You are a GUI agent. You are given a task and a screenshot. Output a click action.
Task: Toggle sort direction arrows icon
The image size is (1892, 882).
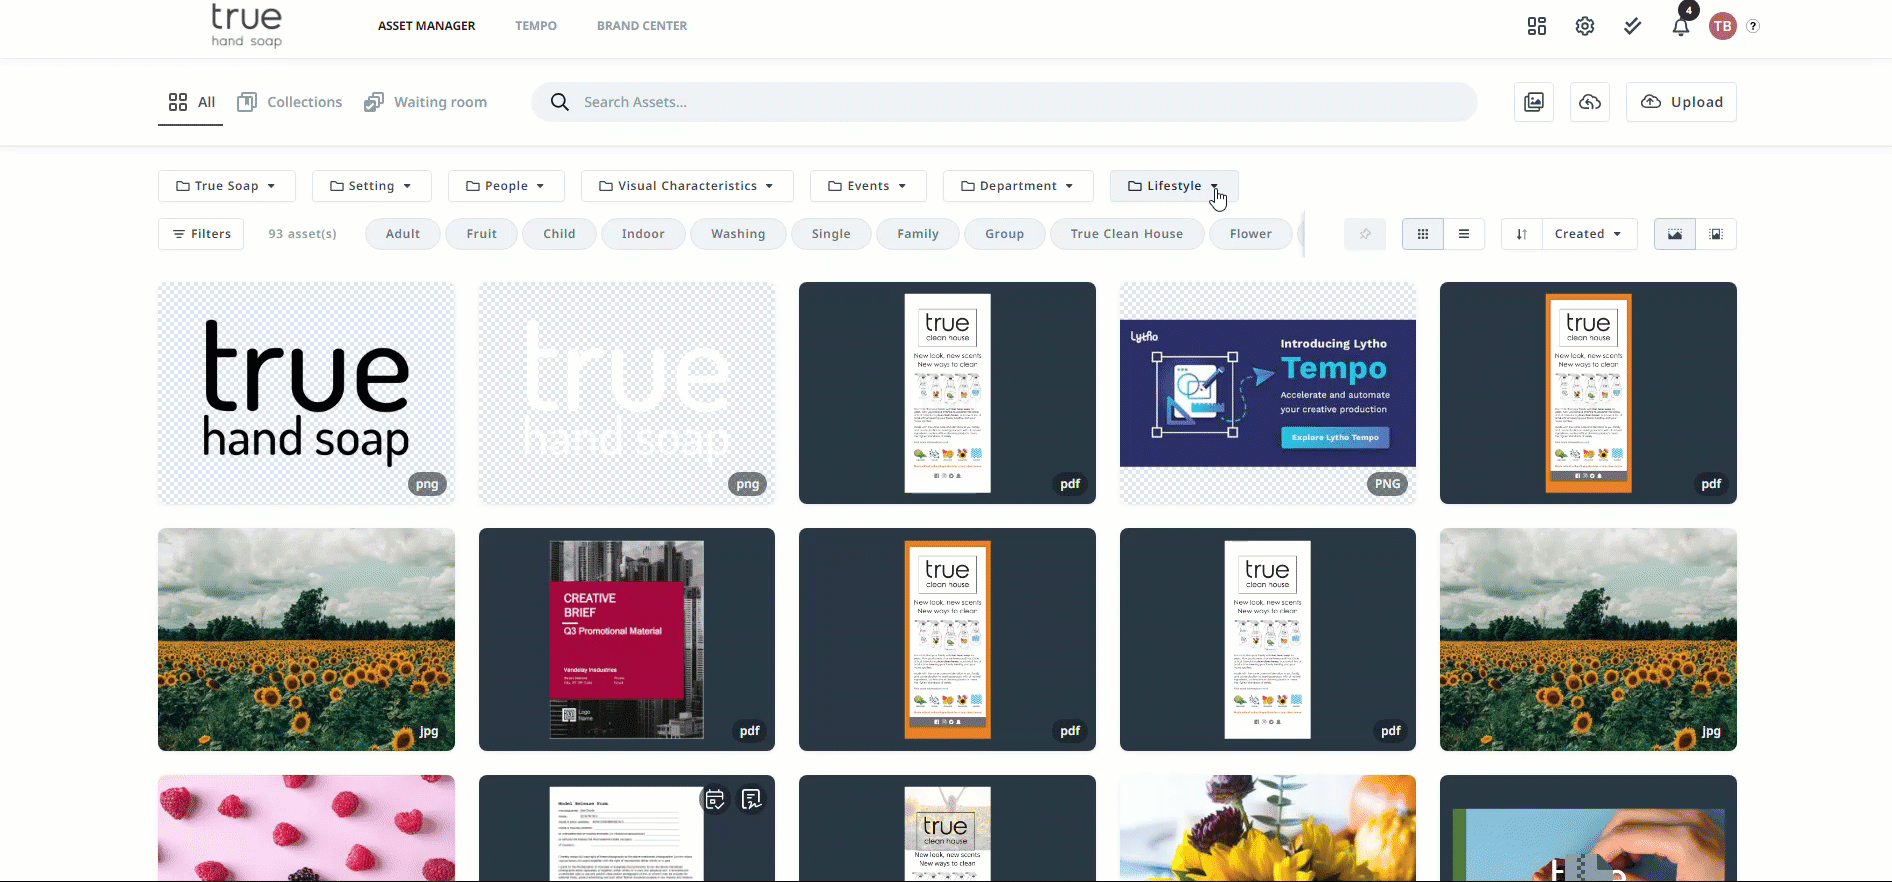click(1522, 234)
